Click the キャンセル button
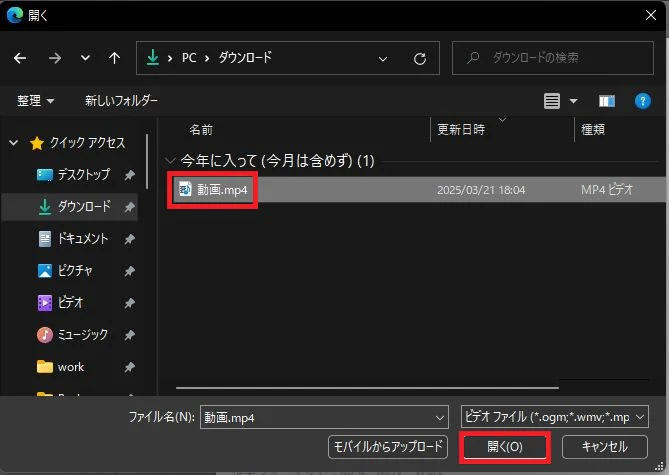 pos(605,447)
